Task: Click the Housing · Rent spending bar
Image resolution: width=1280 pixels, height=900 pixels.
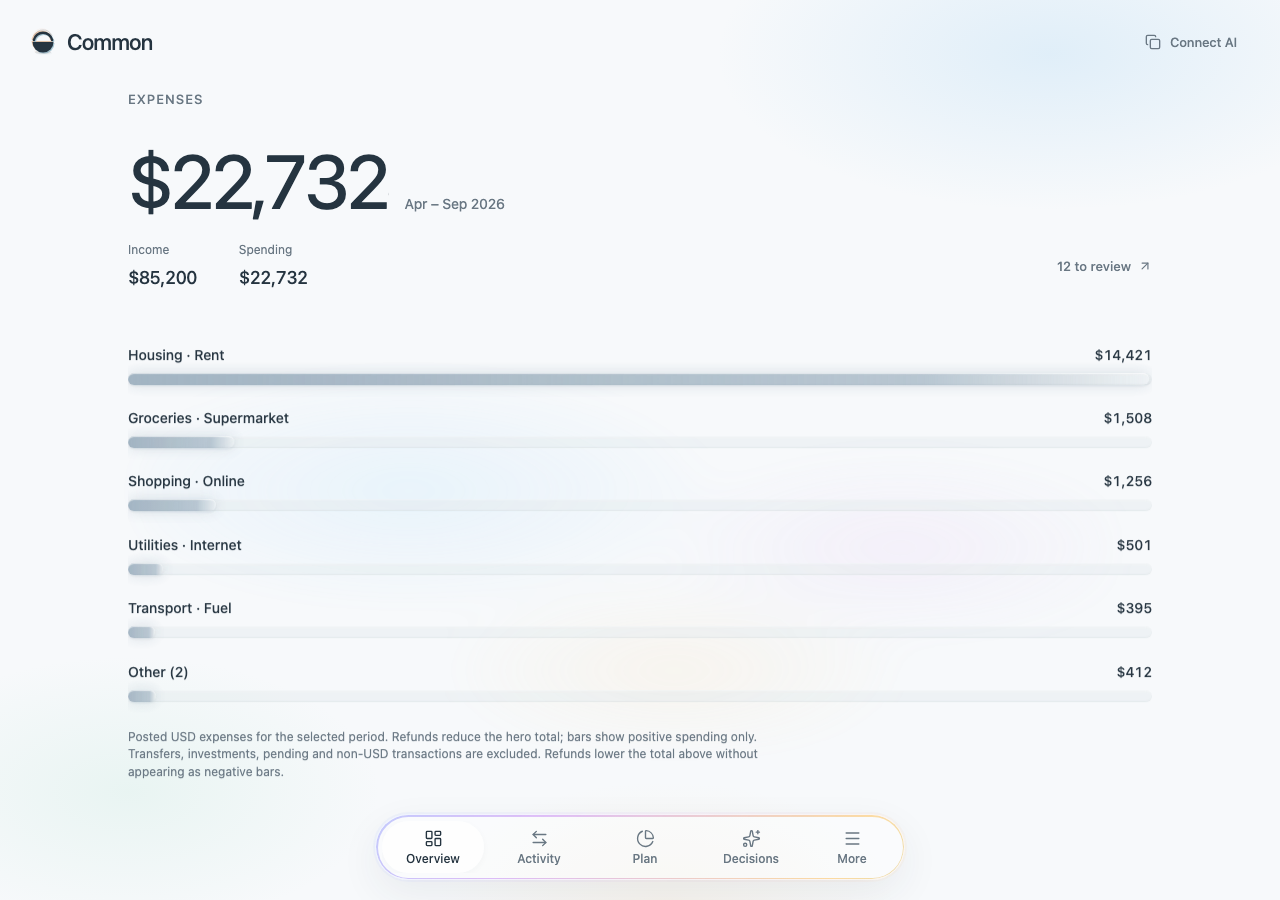Action: click(x=640, y=379)
